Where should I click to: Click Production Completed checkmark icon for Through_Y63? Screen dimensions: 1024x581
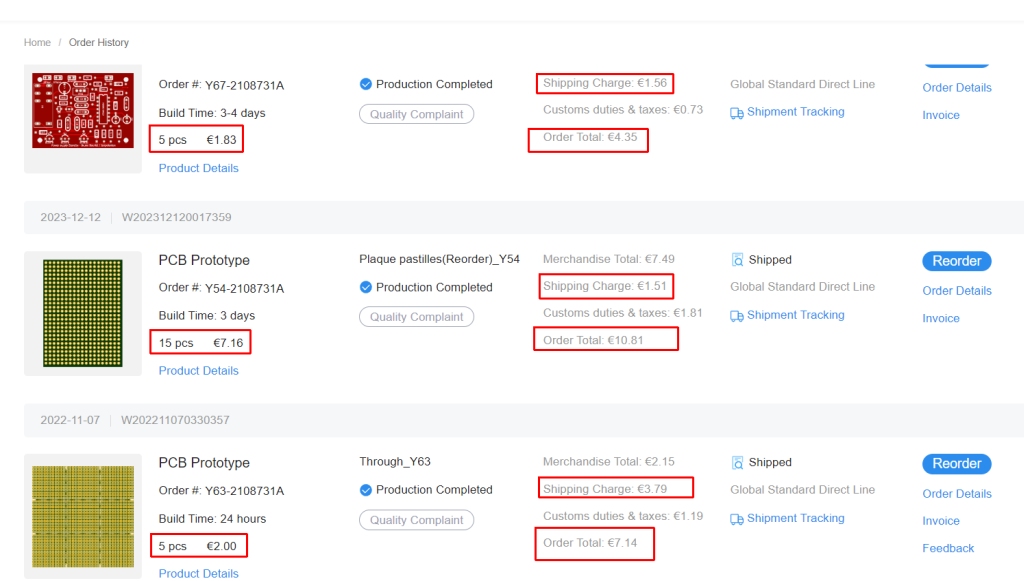[x=366, y=490]
